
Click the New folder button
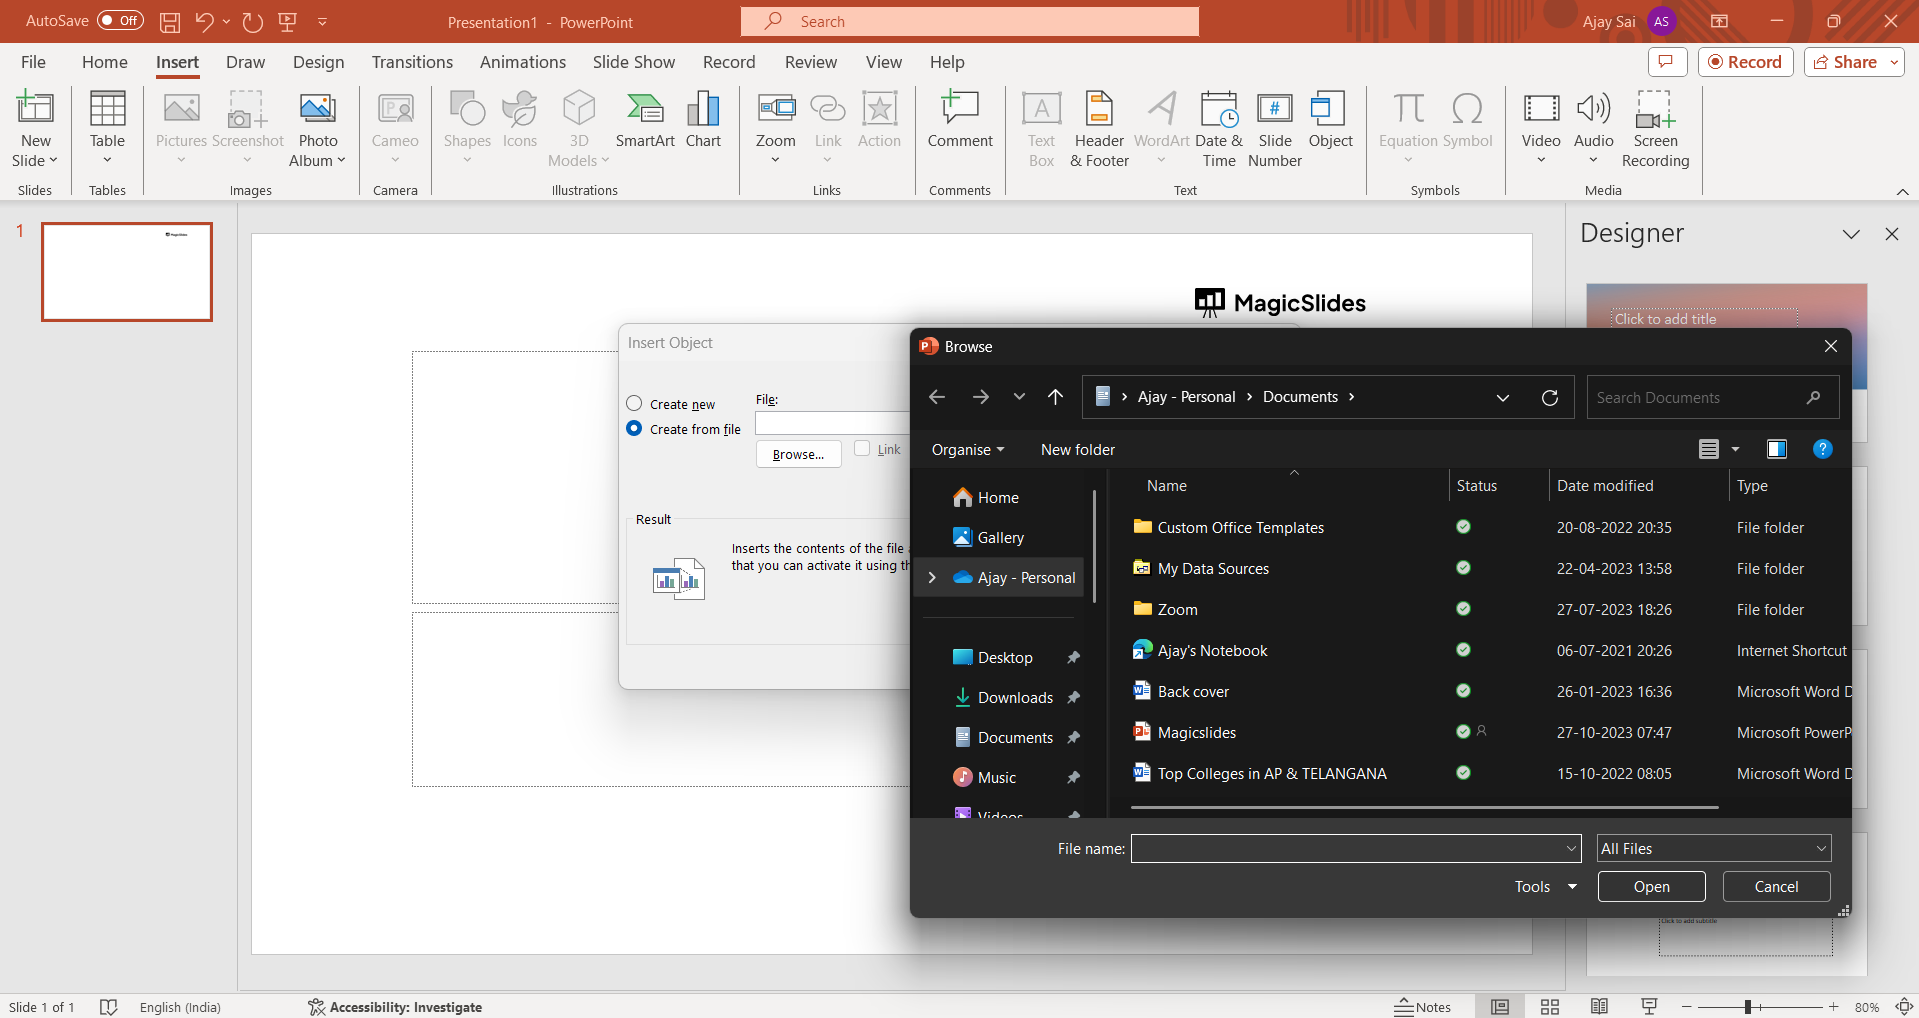pyautogui.click(x=1077, y=450)
